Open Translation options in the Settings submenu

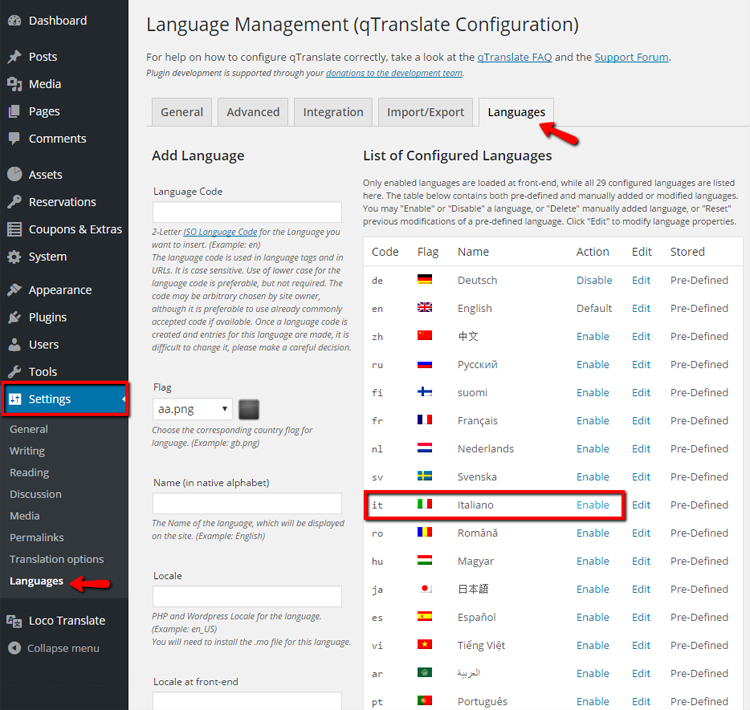point(56,559)
